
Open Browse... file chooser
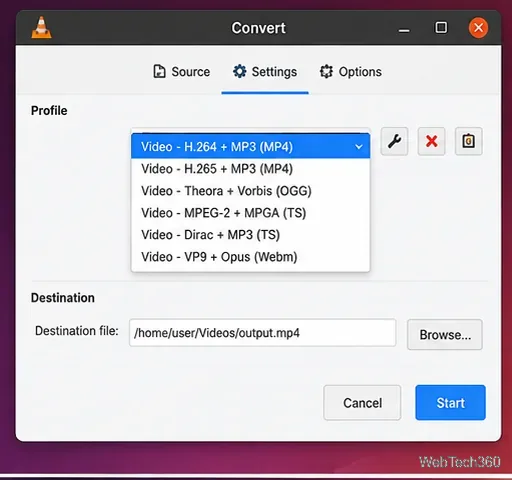point(445,334)
